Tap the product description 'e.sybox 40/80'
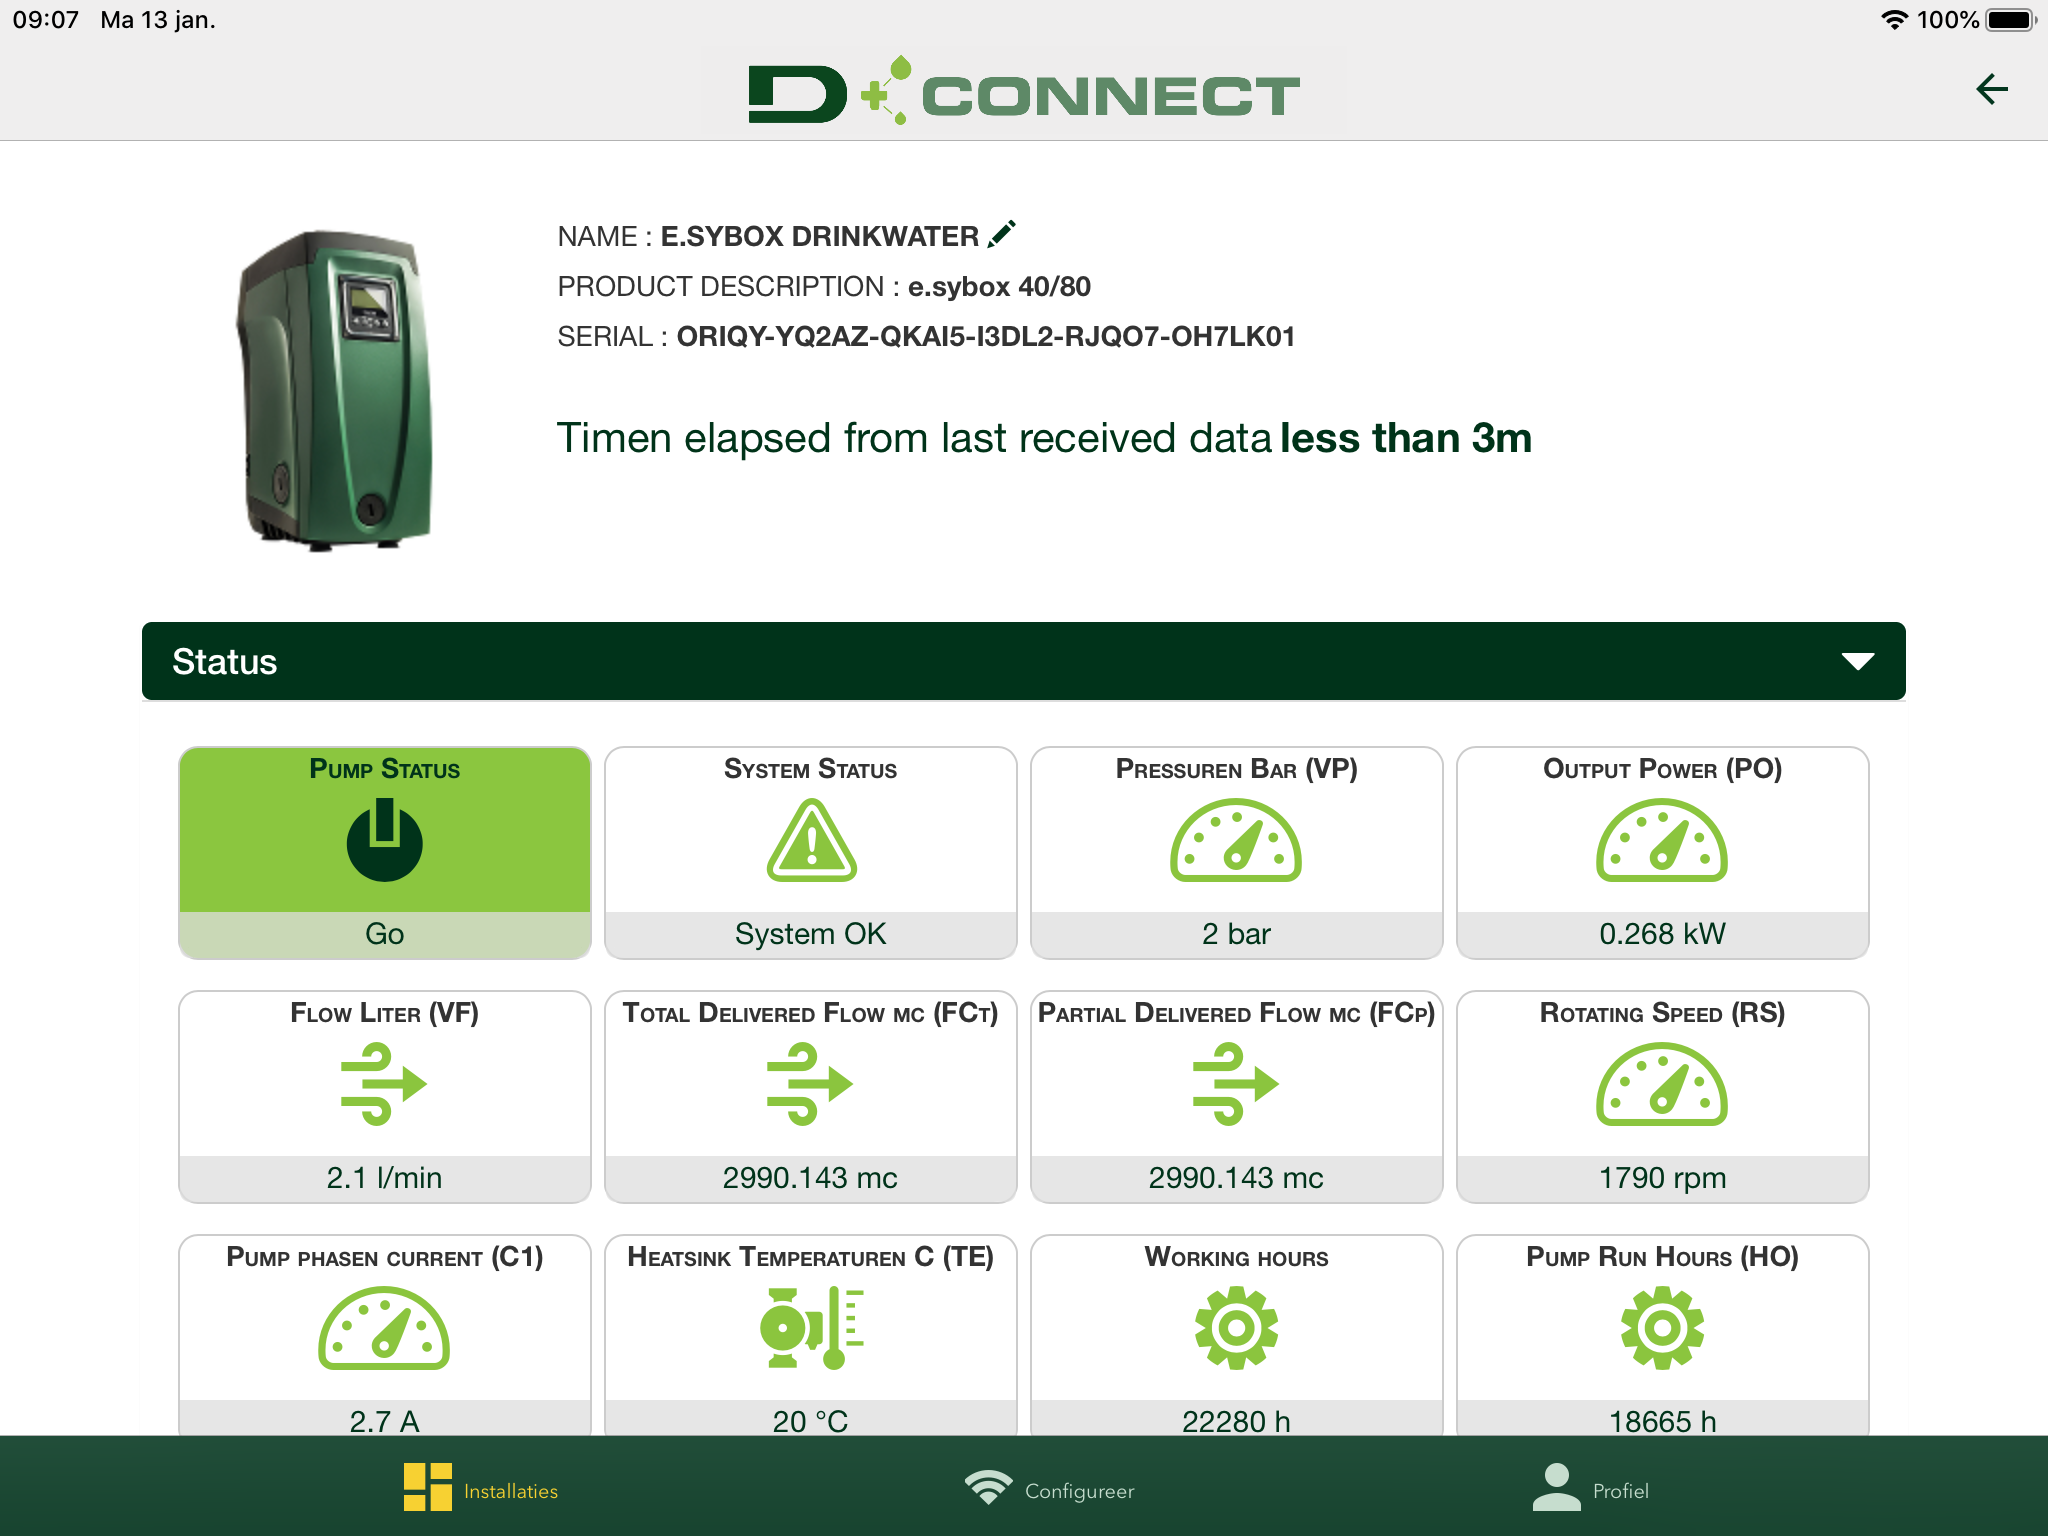This screenshot has height=1536, width=2048. pyautogui.click(x=999, y=287)
